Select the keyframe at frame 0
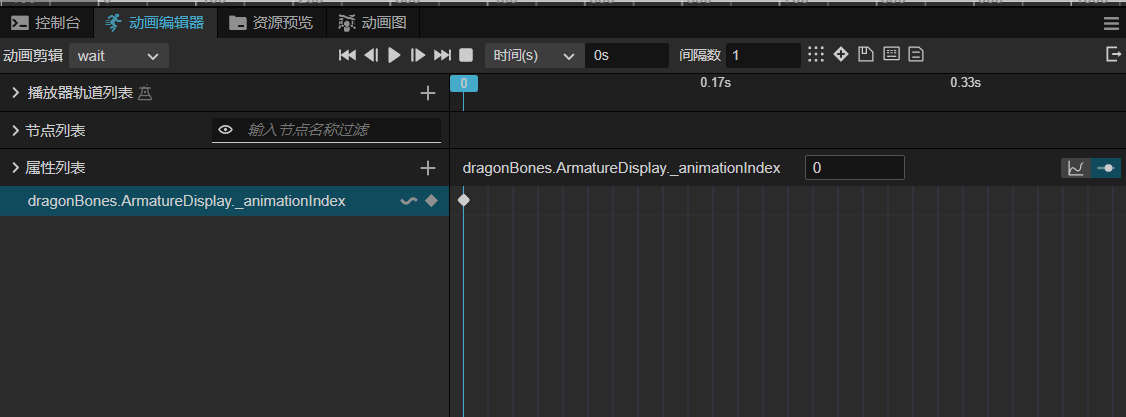 pyautogui.click(x=464, y=200)
